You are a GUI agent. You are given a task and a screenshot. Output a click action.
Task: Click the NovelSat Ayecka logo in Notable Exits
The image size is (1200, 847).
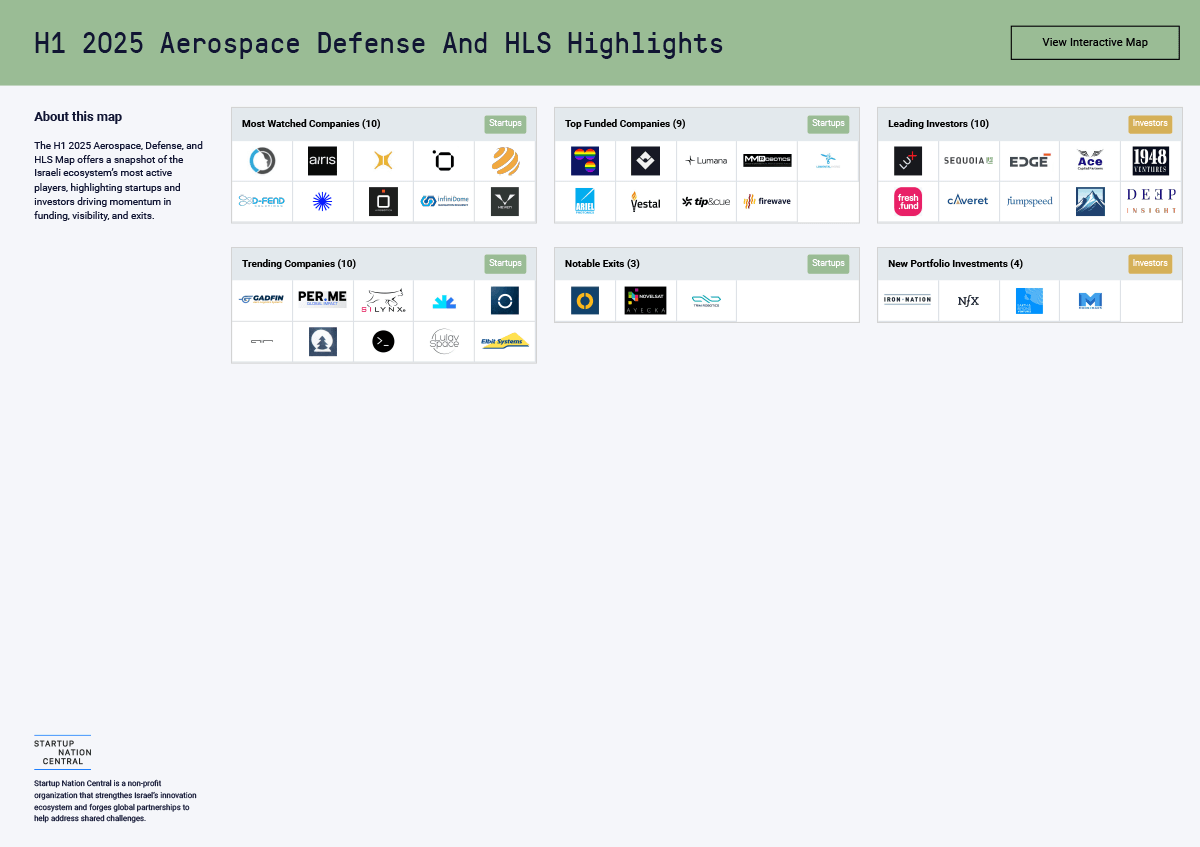645,300
